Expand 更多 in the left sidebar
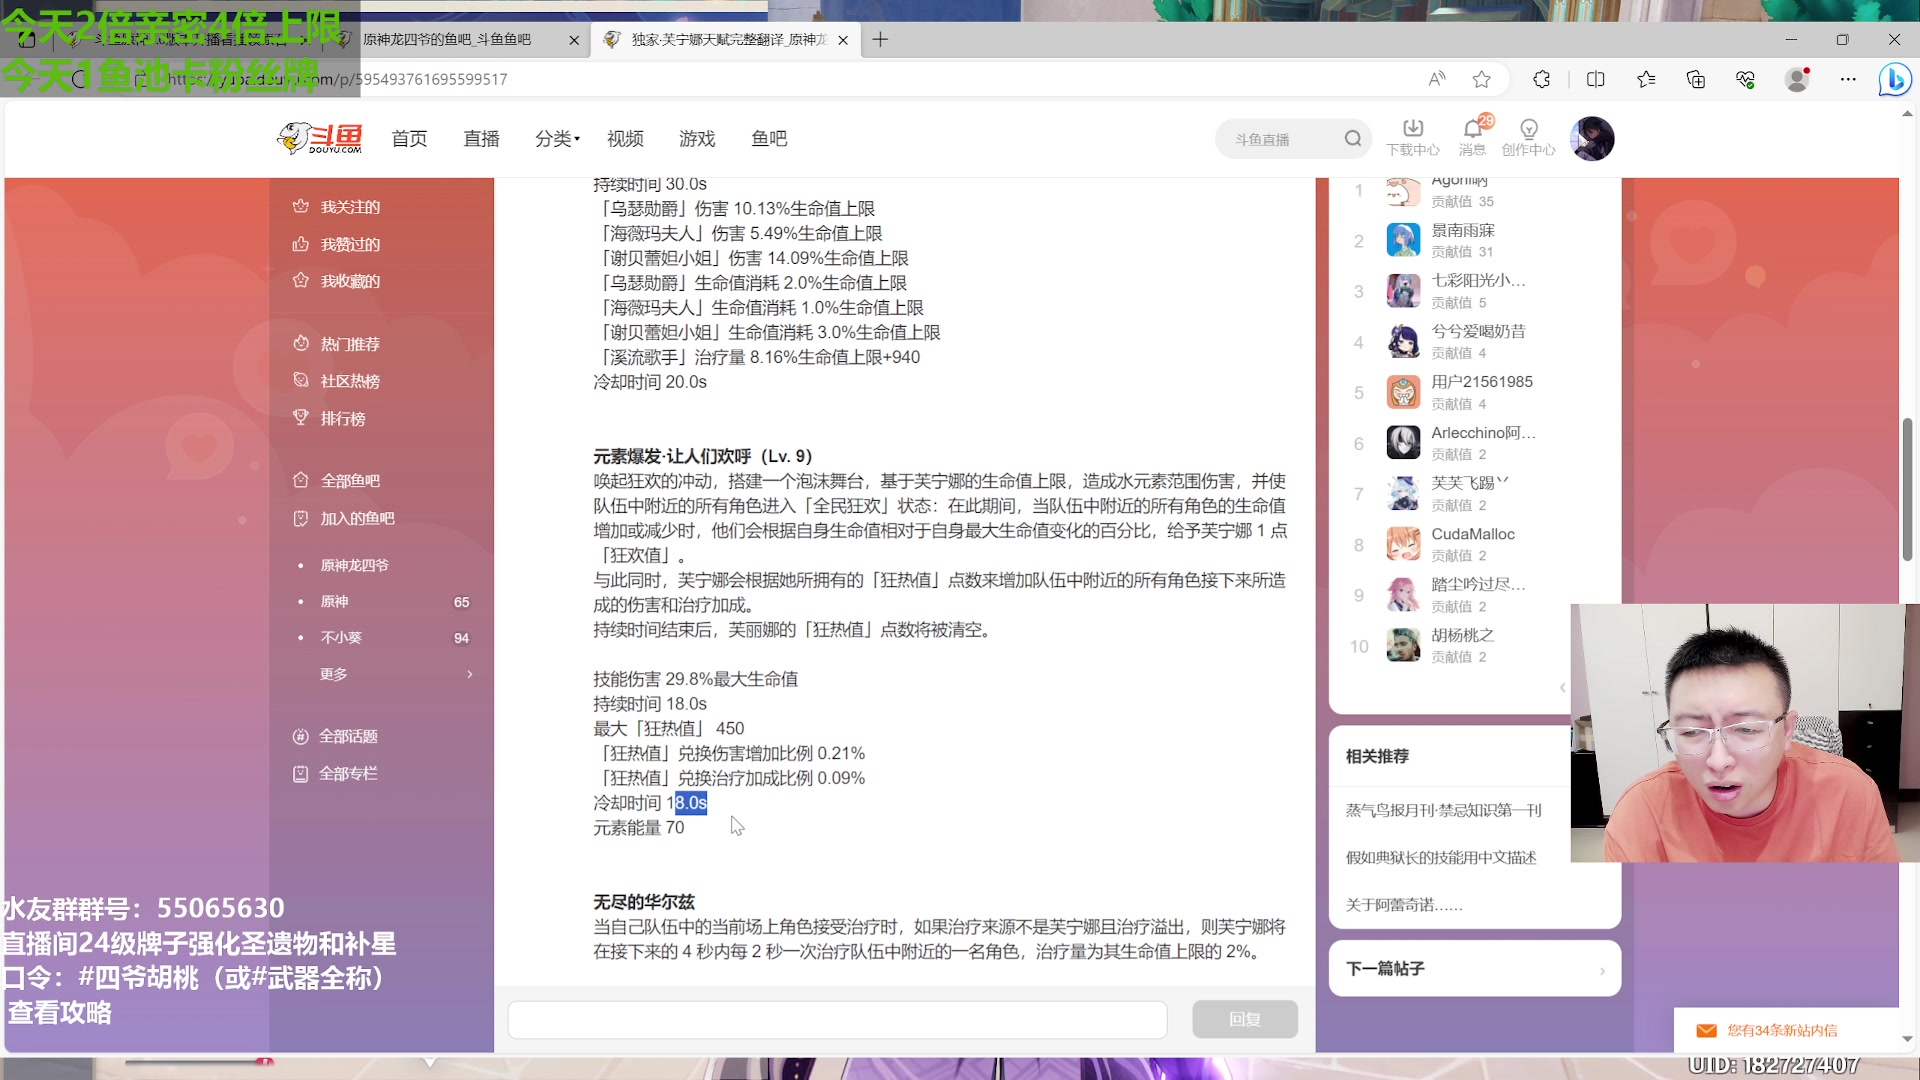Viewport: 1920px width, 1080px height. [x=334, y=673]
